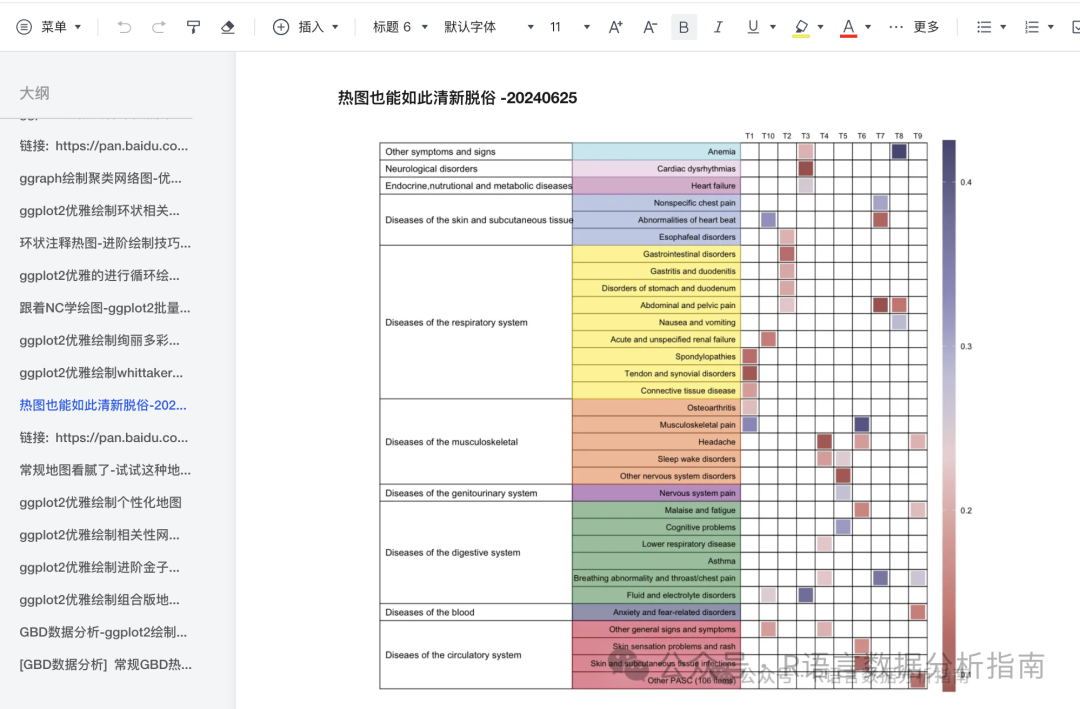Apply red font color
1080x709 pixels.
849,28
